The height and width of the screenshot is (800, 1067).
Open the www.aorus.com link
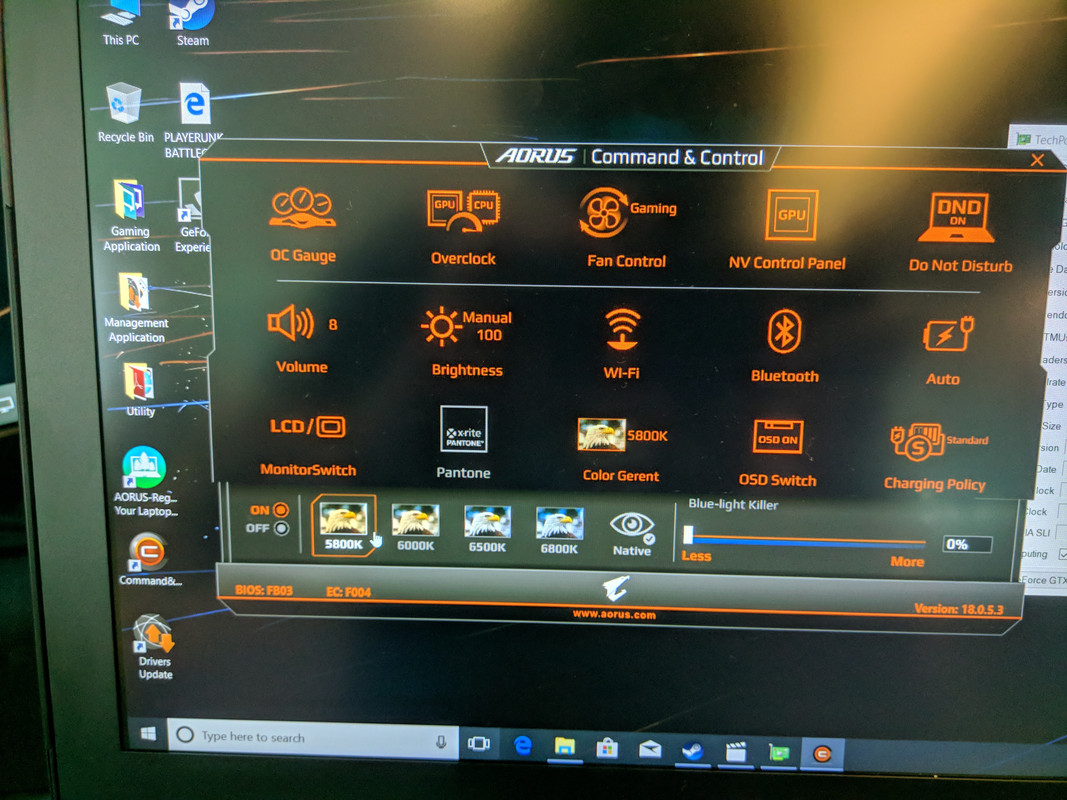click(614, 614)
